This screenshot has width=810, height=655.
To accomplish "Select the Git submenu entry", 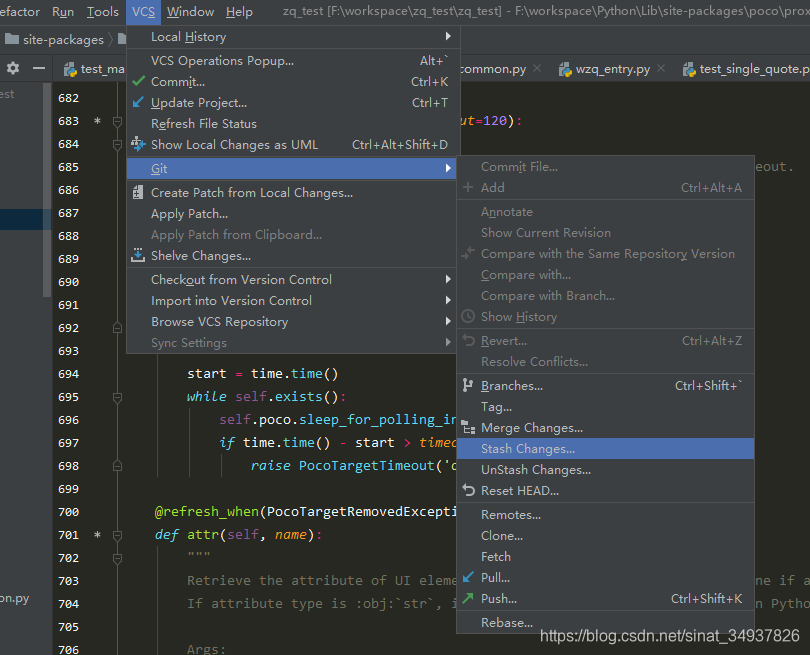I will (291, 168).
